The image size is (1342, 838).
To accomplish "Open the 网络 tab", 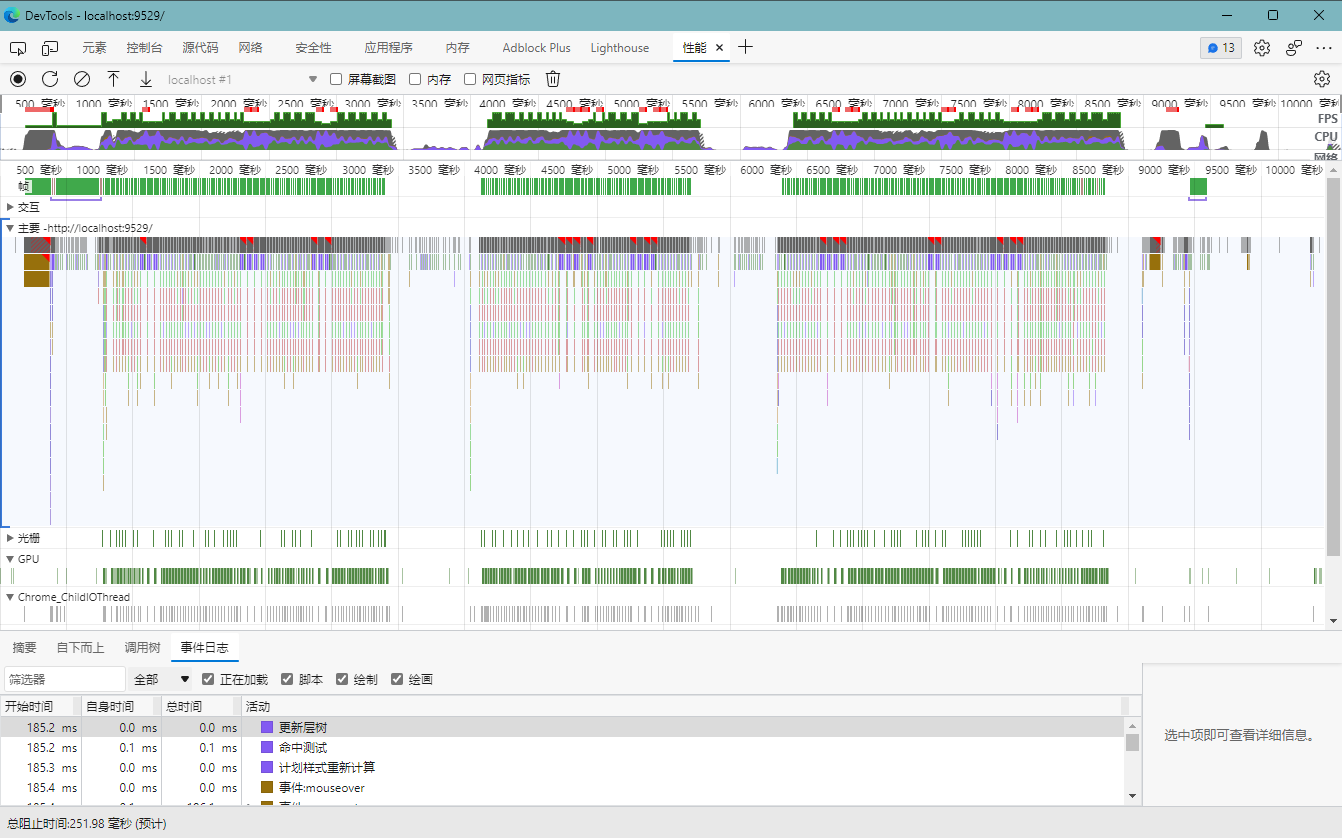I will (x=251, y=48).
